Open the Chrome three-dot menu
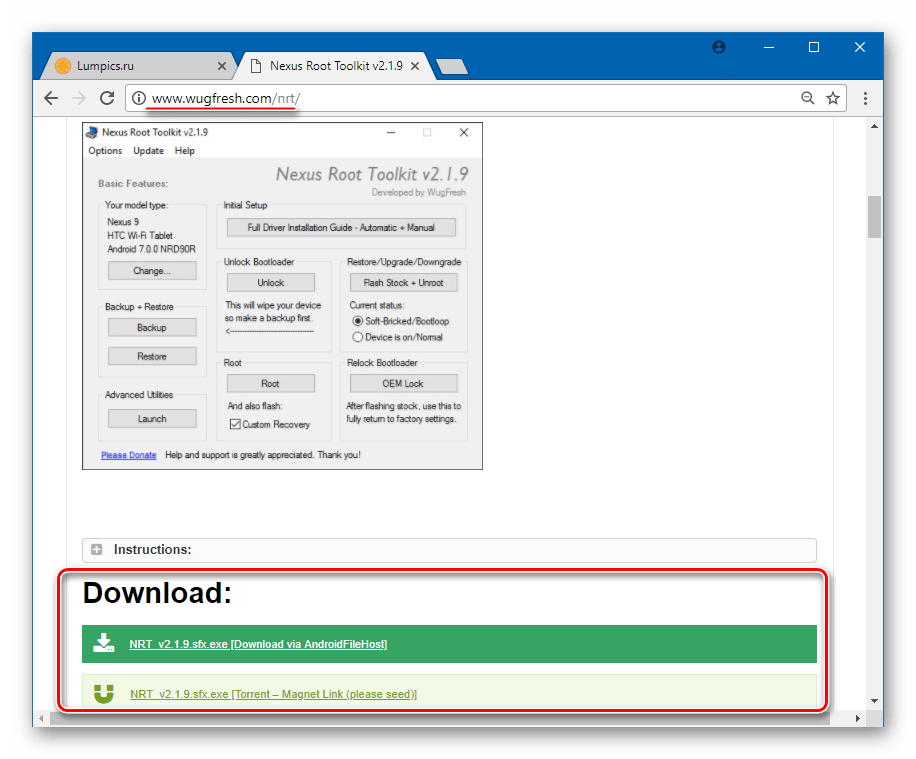This screenshot has height=759, width=916. (865, 98)
